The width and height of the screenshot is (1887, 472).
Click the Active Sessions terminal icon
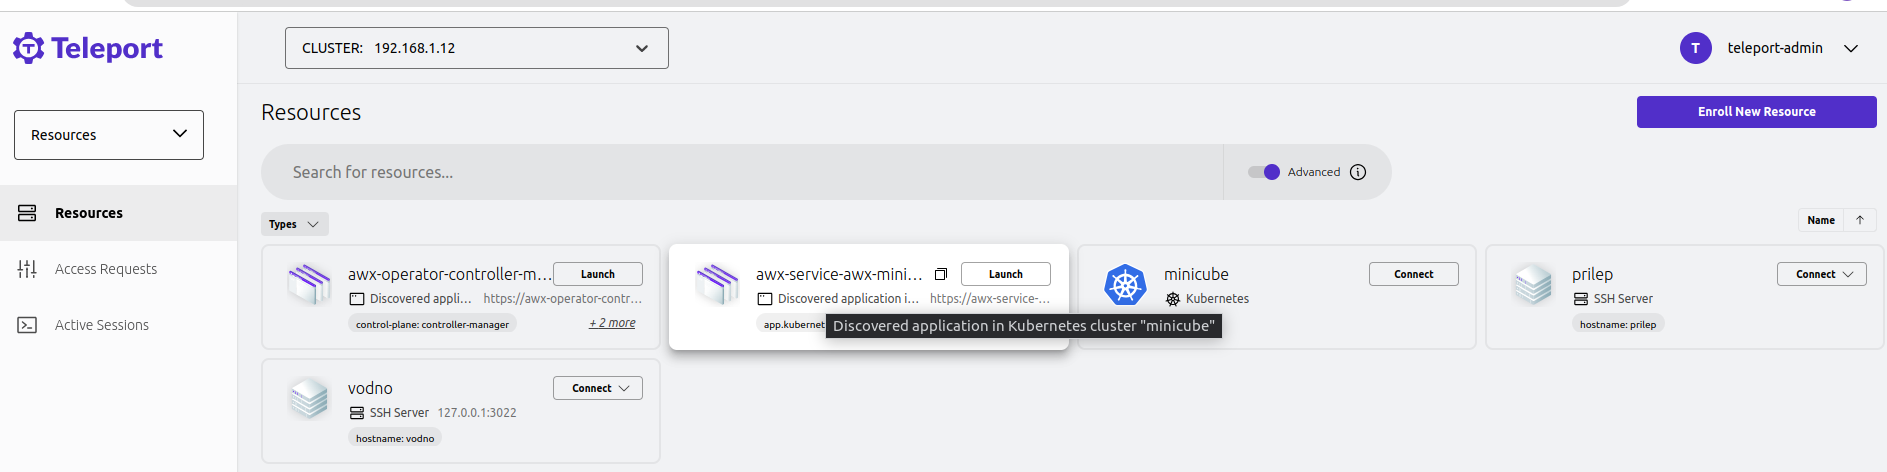point(27,325)
